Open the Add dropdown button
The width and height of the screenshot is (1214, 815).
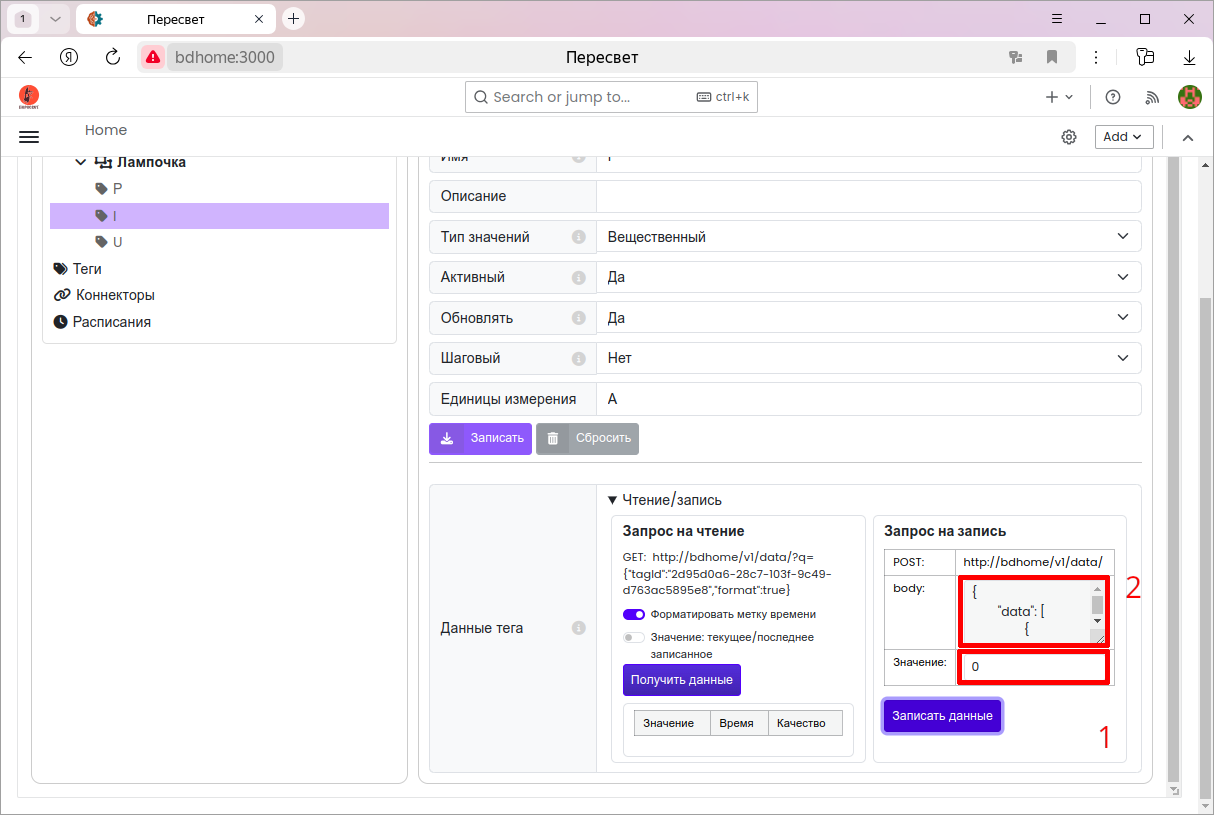click(x=1124, y=137)
